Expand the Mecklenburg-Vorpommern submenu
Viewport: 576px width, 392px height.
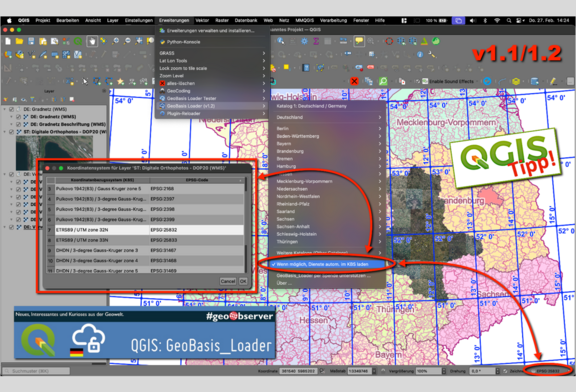(329, 181)
